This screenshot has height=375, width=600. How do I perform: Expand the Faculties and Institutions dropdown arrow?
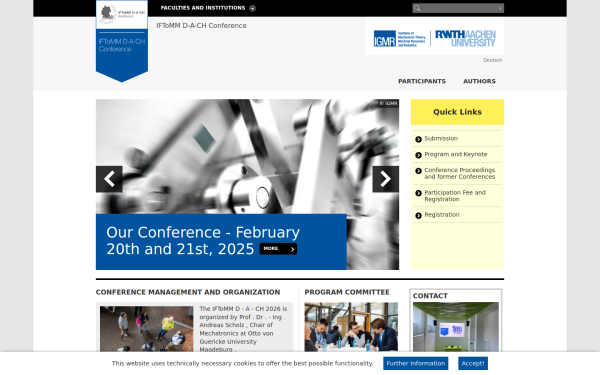click(x=252, y=8)
